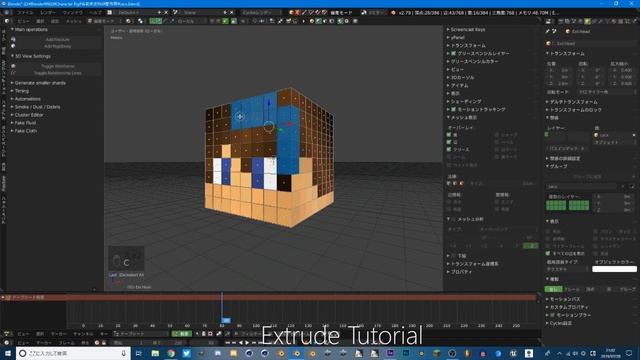Click the object name field Ext.Head

pyautogui.click(x=592, y=43)
